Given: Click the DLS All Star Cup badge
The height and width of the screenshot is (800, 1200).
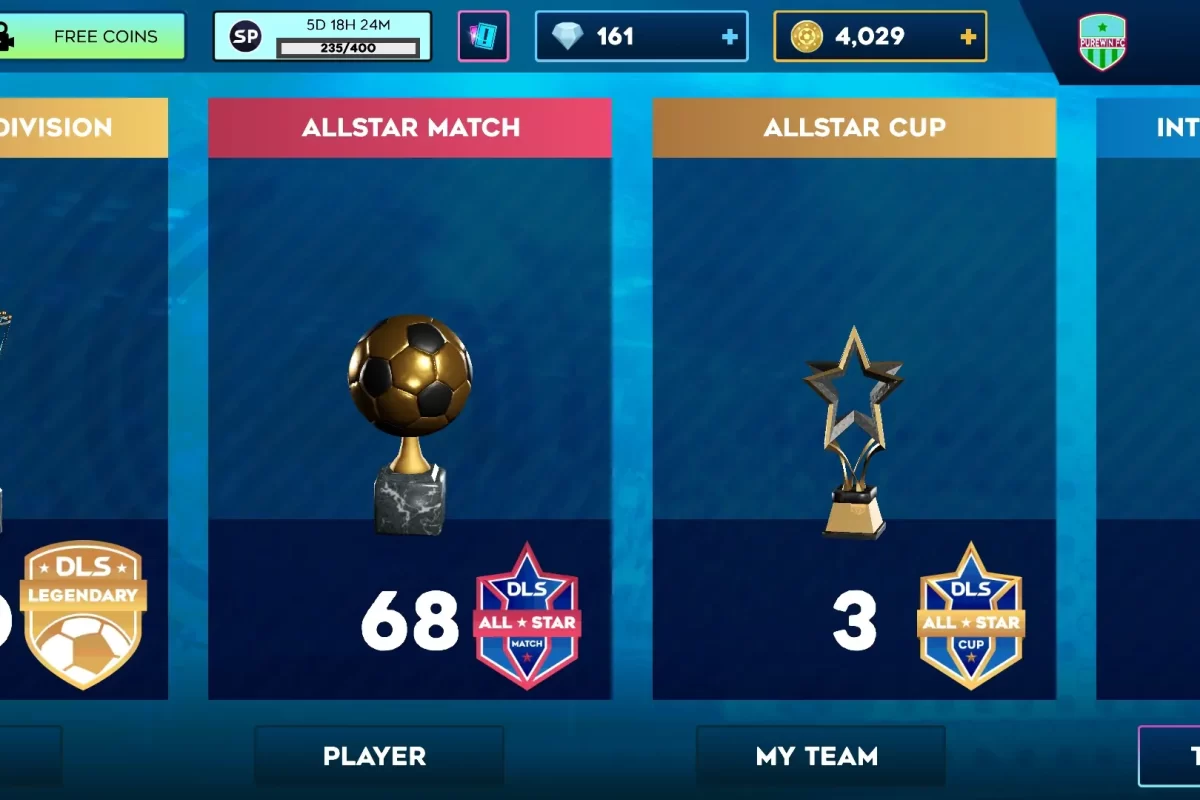Looking at the screenshot, I should tap(970, 615).
